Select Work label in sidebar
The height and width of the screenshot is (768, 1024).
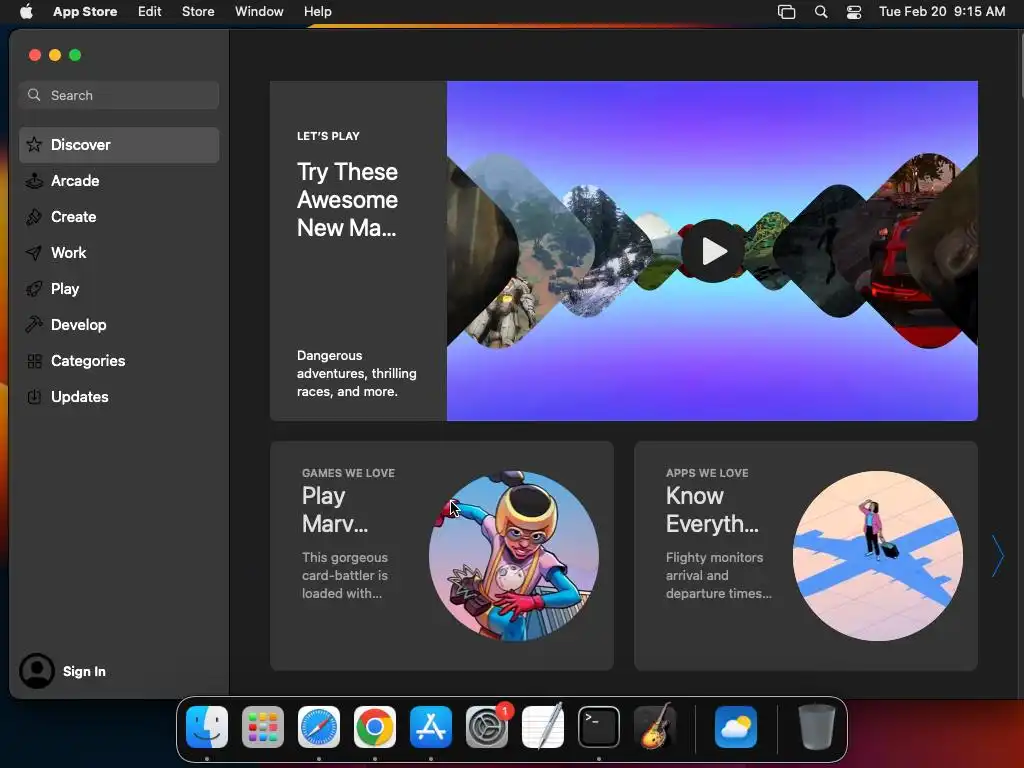[x=69, y=253]
